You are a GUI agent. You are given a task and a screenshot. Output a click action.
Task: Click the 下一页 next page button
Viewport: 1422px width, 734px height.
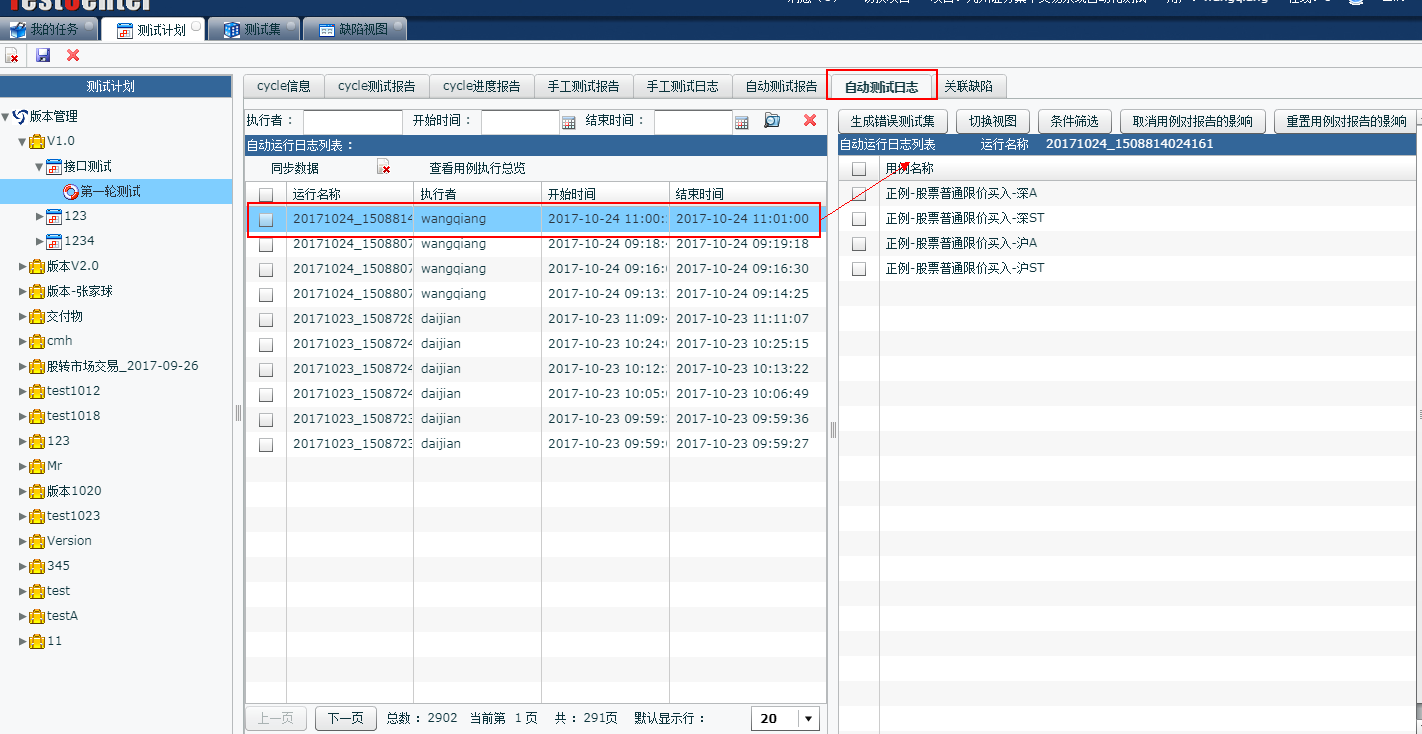345,719
